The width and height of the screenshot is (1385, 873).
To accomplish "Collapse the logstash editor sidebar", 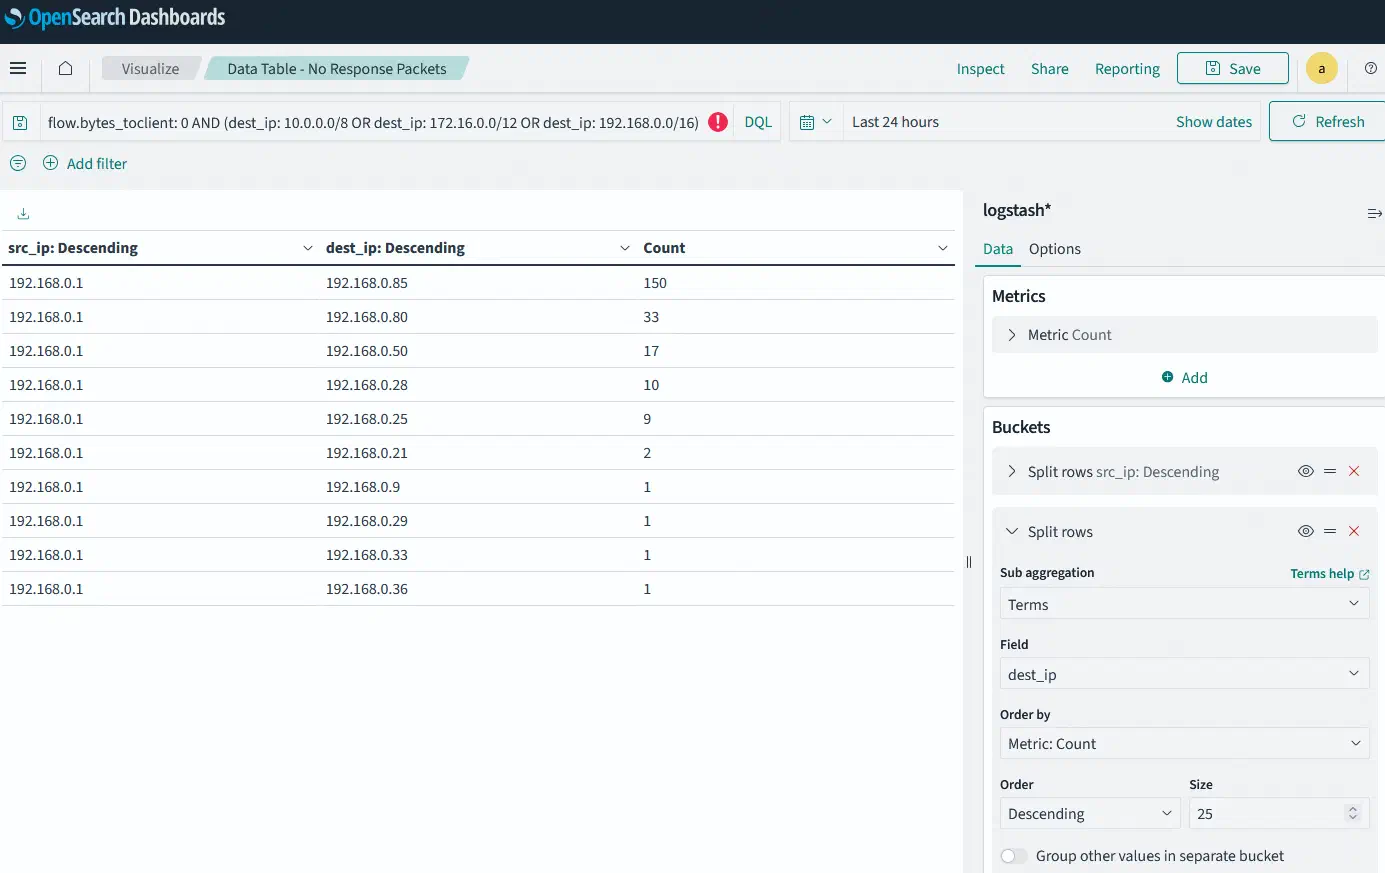I will (x=1374, y=213).
